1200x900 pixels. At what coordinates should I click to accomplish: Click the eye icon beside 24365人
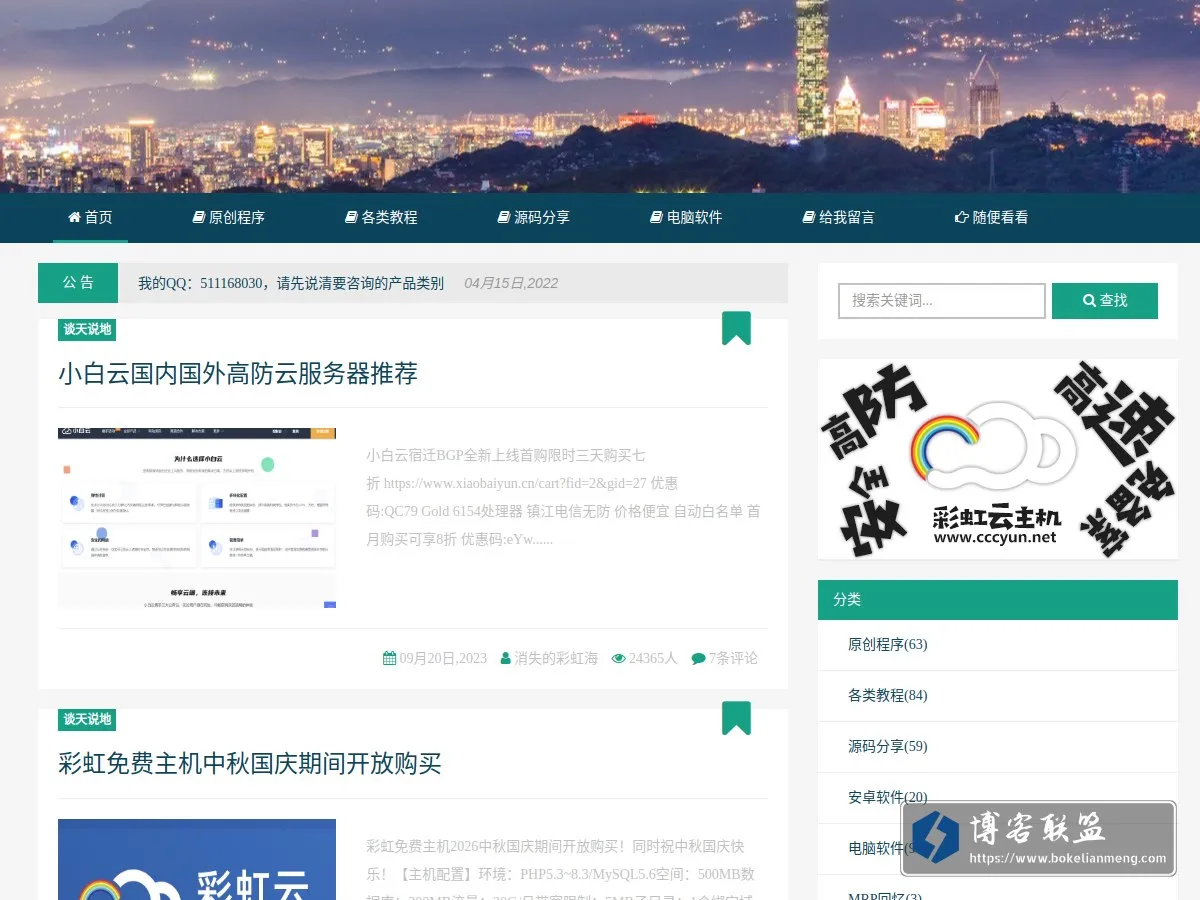(618, 658)
